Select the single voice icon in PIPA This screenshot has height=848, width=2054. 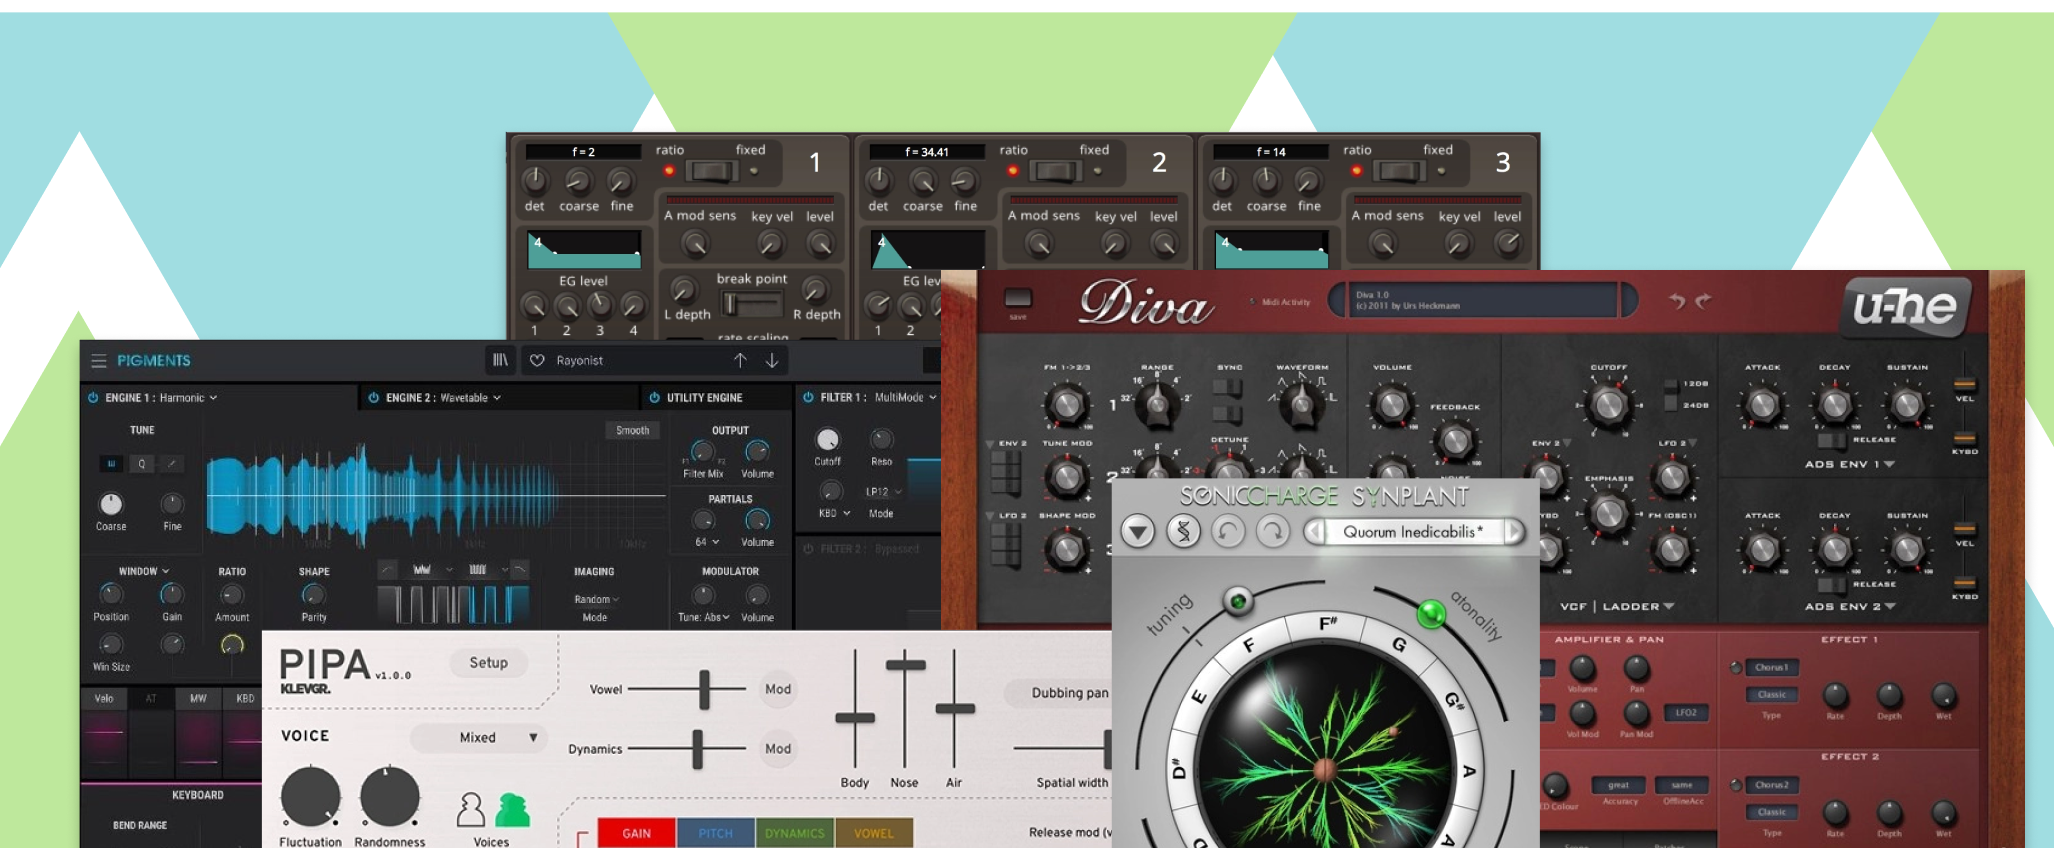470,810
